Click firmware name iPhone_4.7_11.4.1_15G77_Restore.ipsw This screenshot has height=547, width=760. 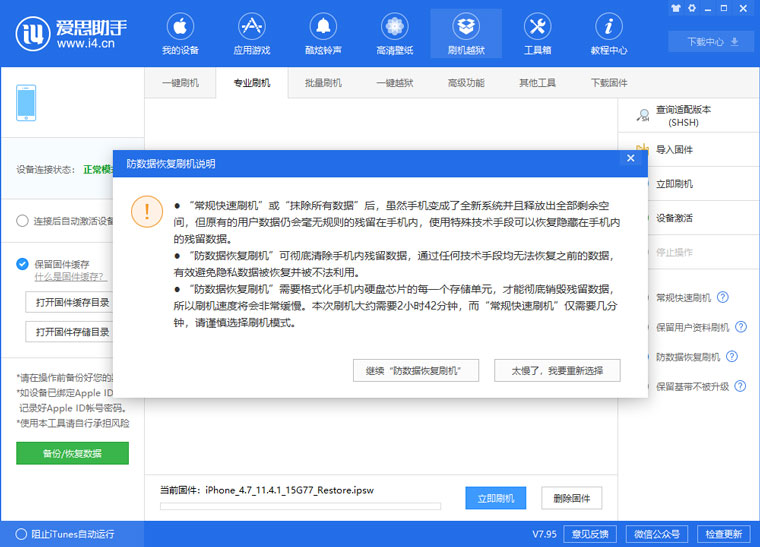[x=289, y=490]
